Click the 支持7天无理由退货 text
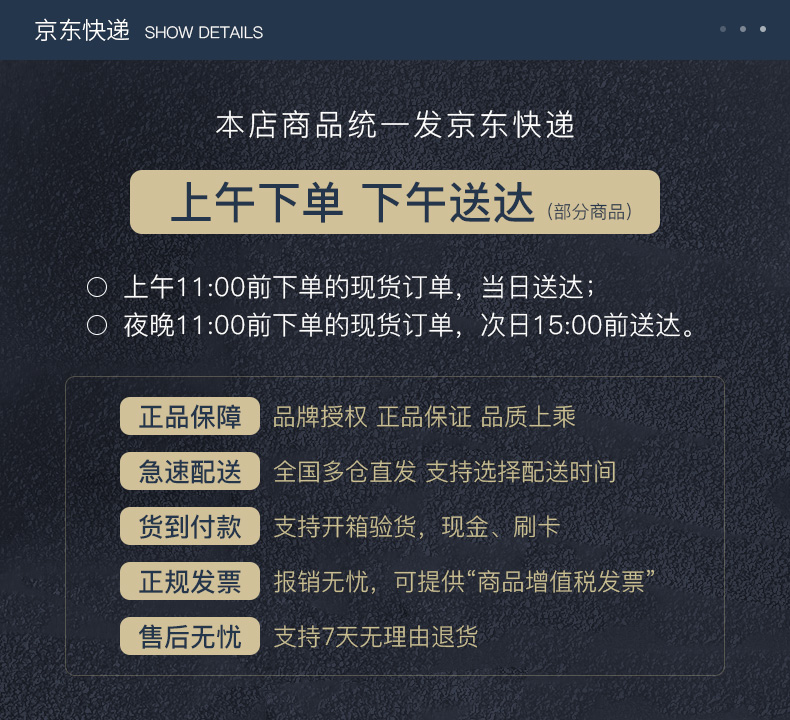 coord(375,637)
